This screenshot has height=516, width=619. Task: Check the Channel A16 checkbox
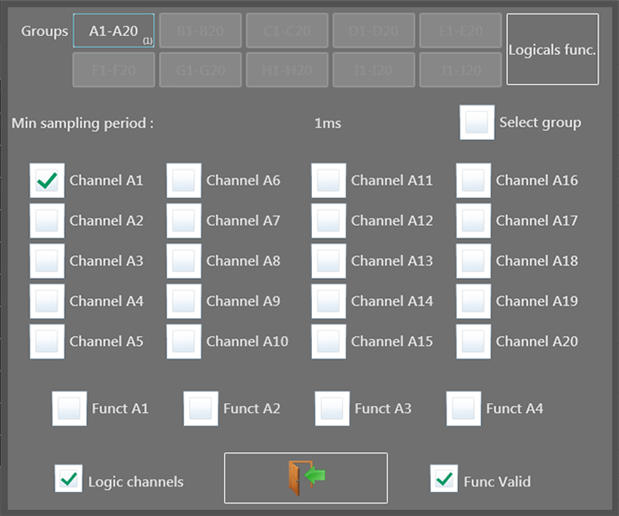coord(474,181)
